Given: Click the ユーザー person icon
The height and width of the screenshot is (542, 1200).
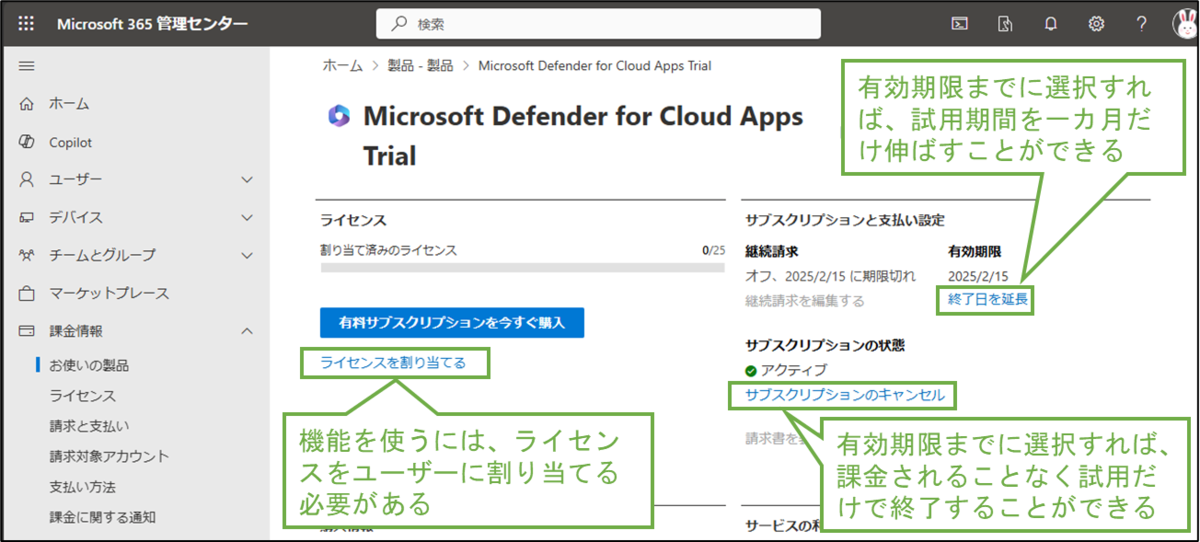Looking at the screenshot, I should (x=27, y=180).
